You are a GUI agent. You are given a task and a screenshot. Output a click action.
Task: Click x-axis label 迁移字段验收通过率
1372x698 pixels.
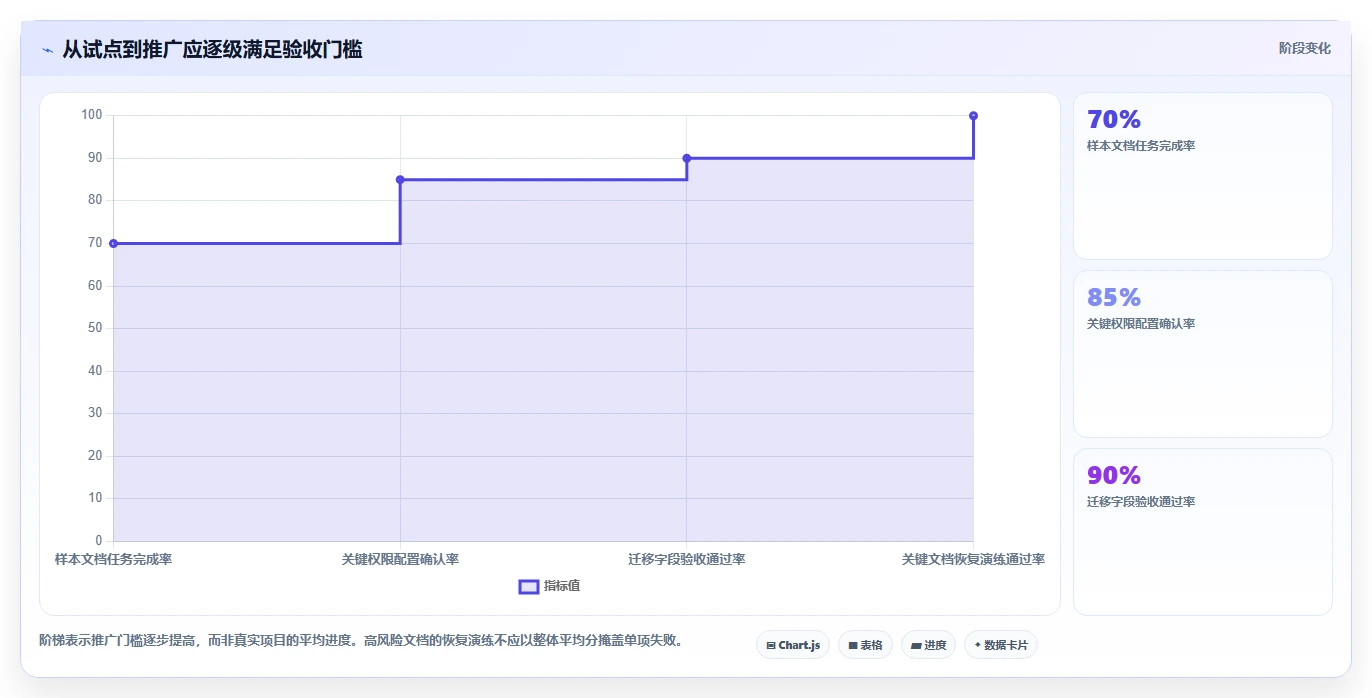tap(687, 559)
